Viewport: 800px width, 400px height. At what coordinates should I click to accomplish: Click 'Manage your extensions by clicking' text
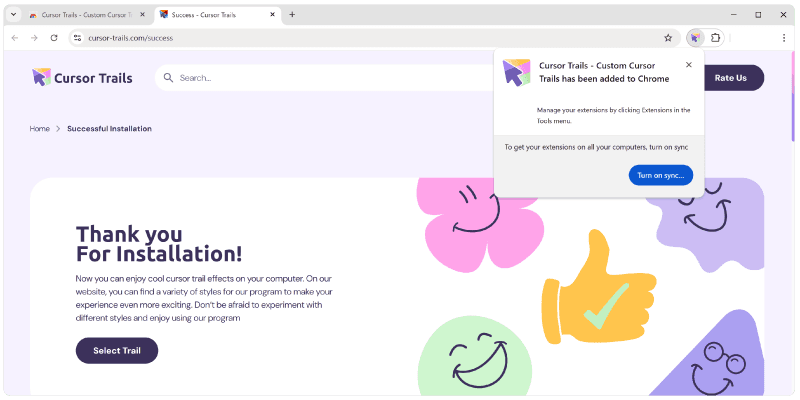point(613,115)
